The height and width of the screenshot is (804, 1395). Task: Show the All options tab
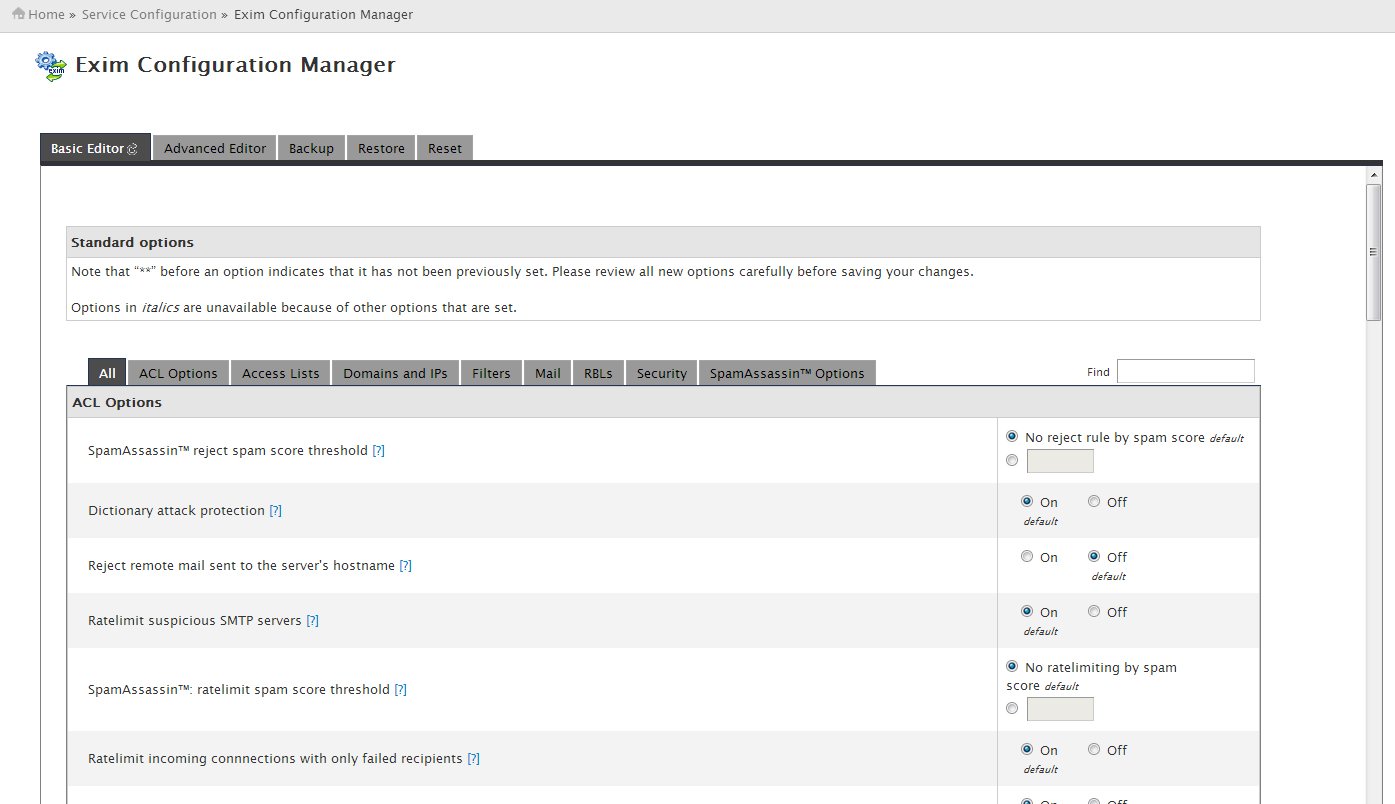coord(107,373)
